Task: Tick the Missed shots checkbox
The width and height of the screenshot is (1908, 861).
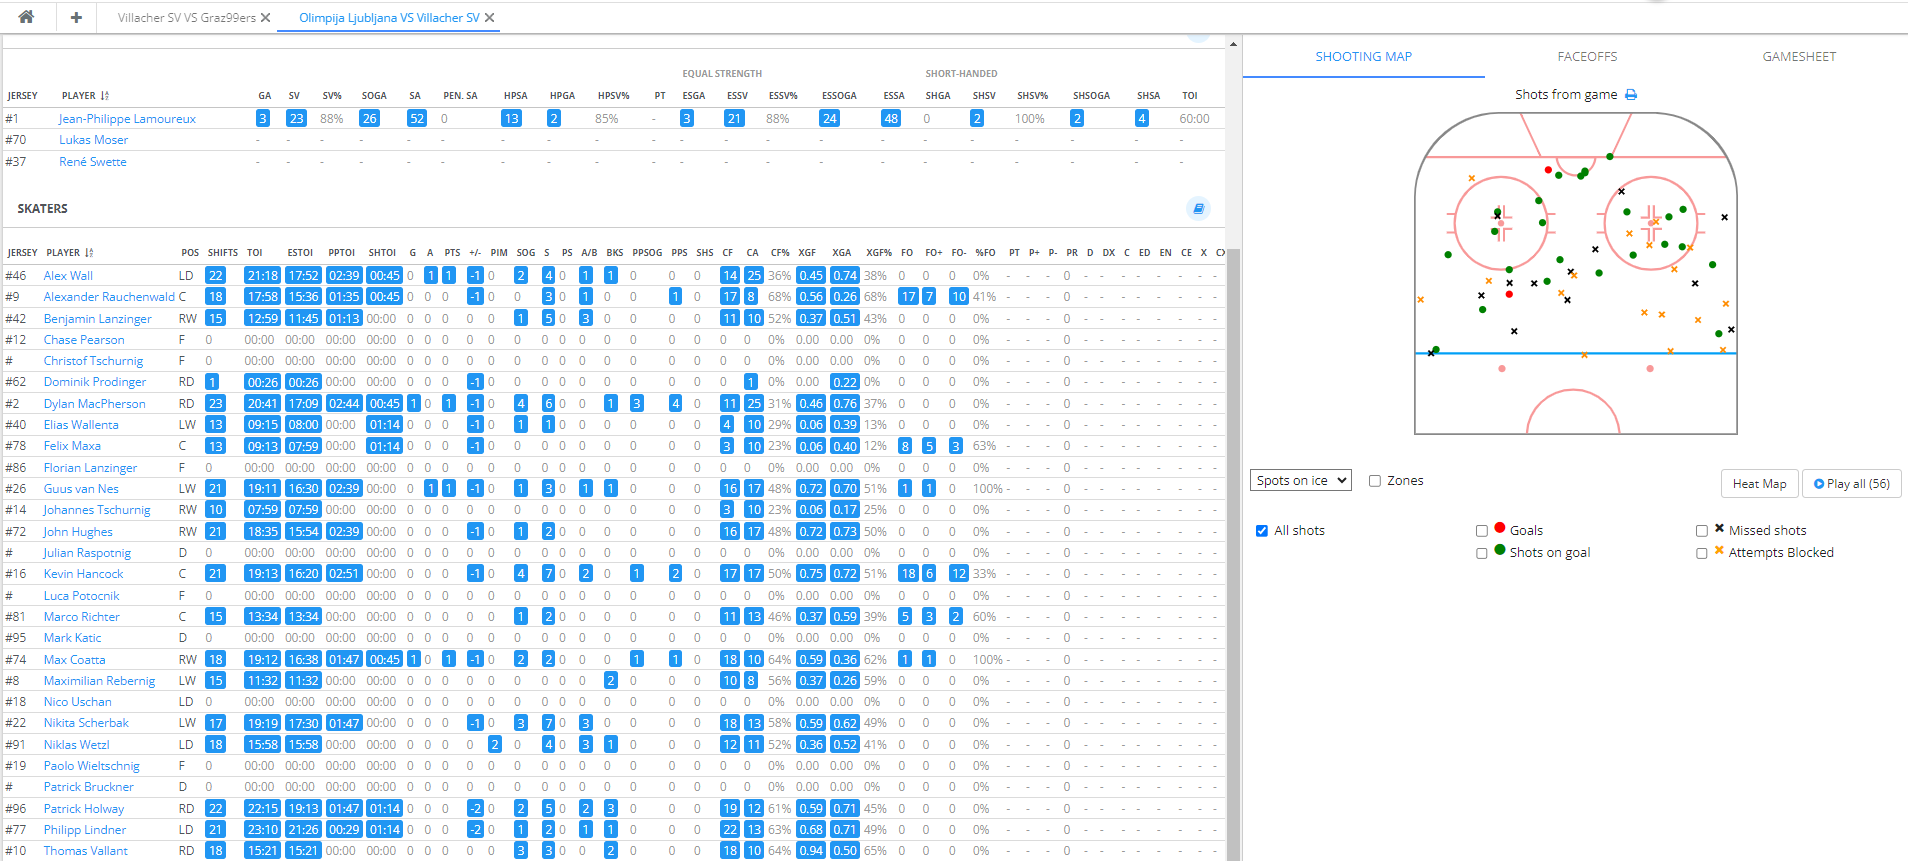Action: [x=1702, y=531]
